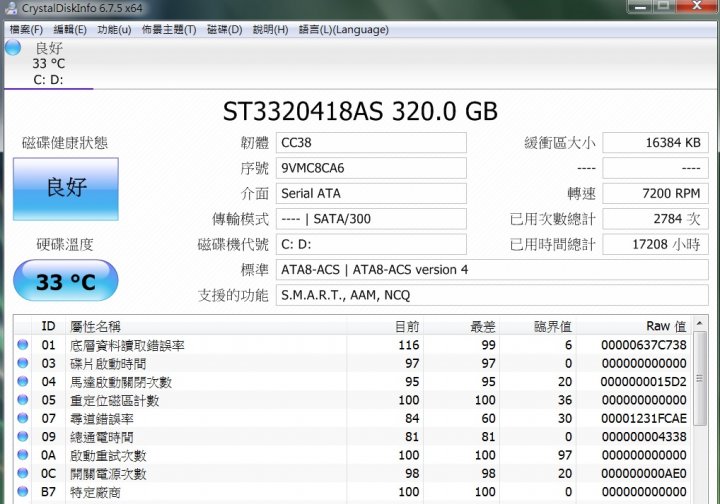Click the ST3320418AS 320.0 GB model title
720x504 pixels.
click(360, 111)
